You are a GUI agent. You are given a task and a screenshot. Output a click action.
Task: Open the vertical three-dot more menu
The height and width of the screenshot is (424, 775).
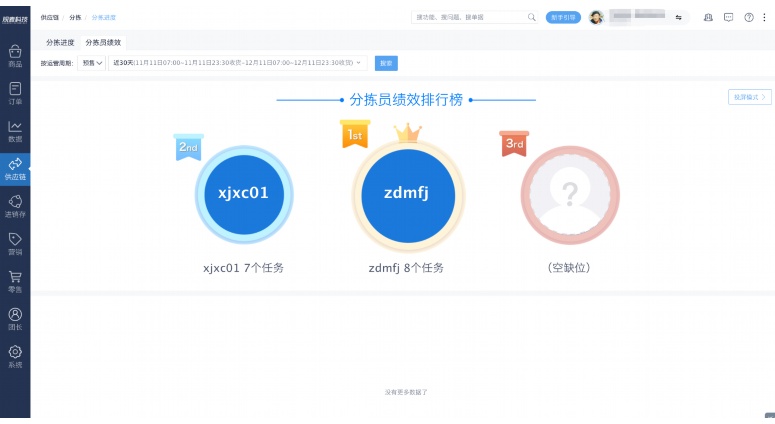click(x=764, y=17)
